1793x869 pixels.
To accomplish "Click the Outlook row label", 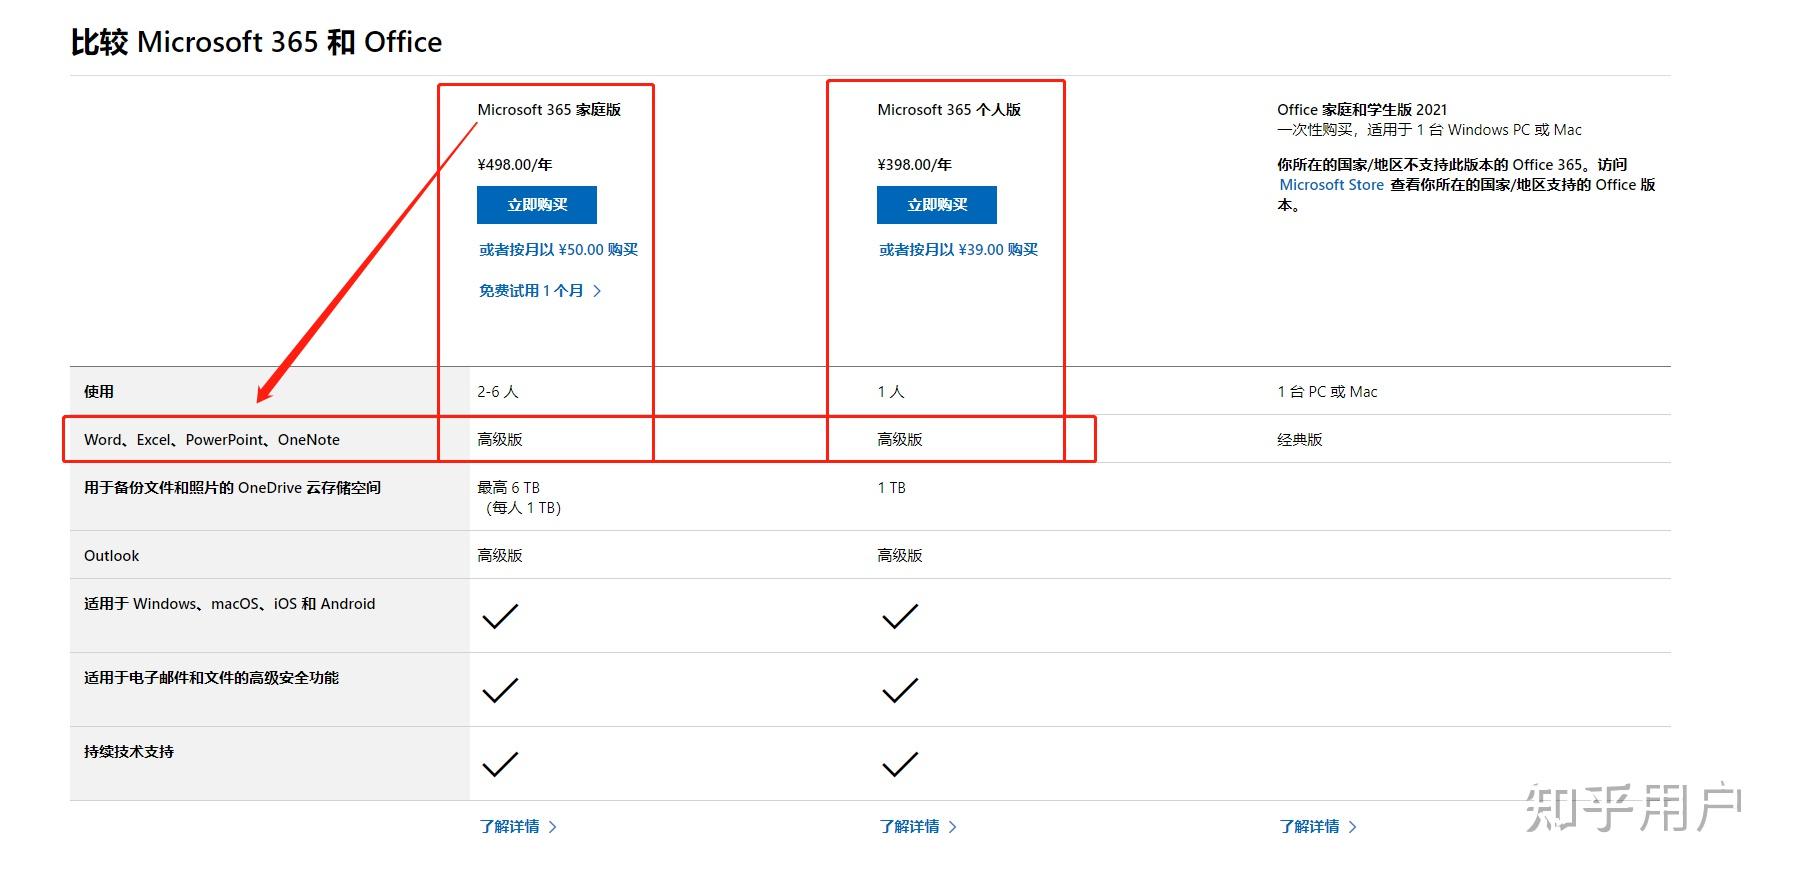I will point(111,556).
